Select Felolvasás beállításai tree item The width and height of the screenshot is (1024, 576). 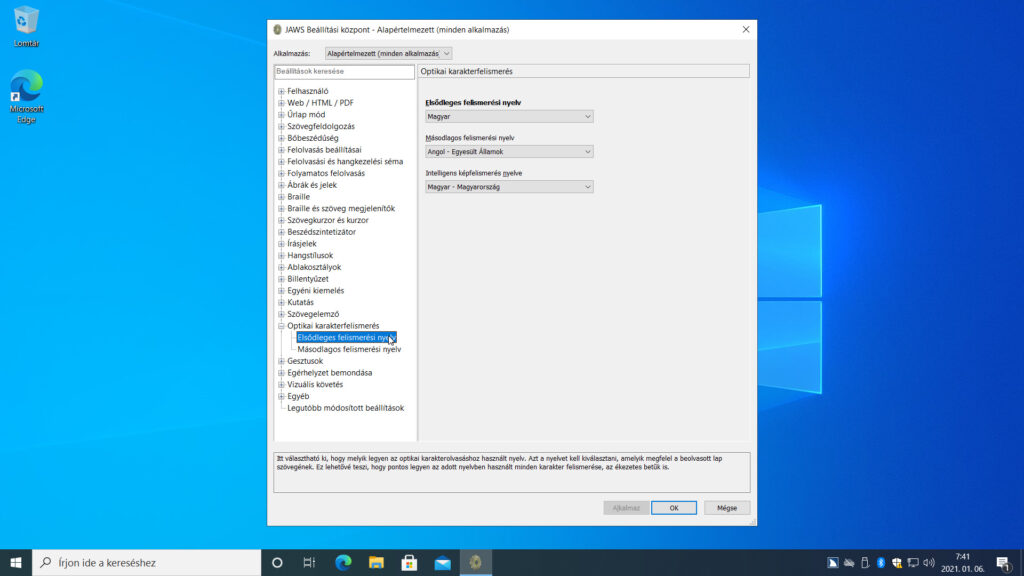tap(324, 150)
